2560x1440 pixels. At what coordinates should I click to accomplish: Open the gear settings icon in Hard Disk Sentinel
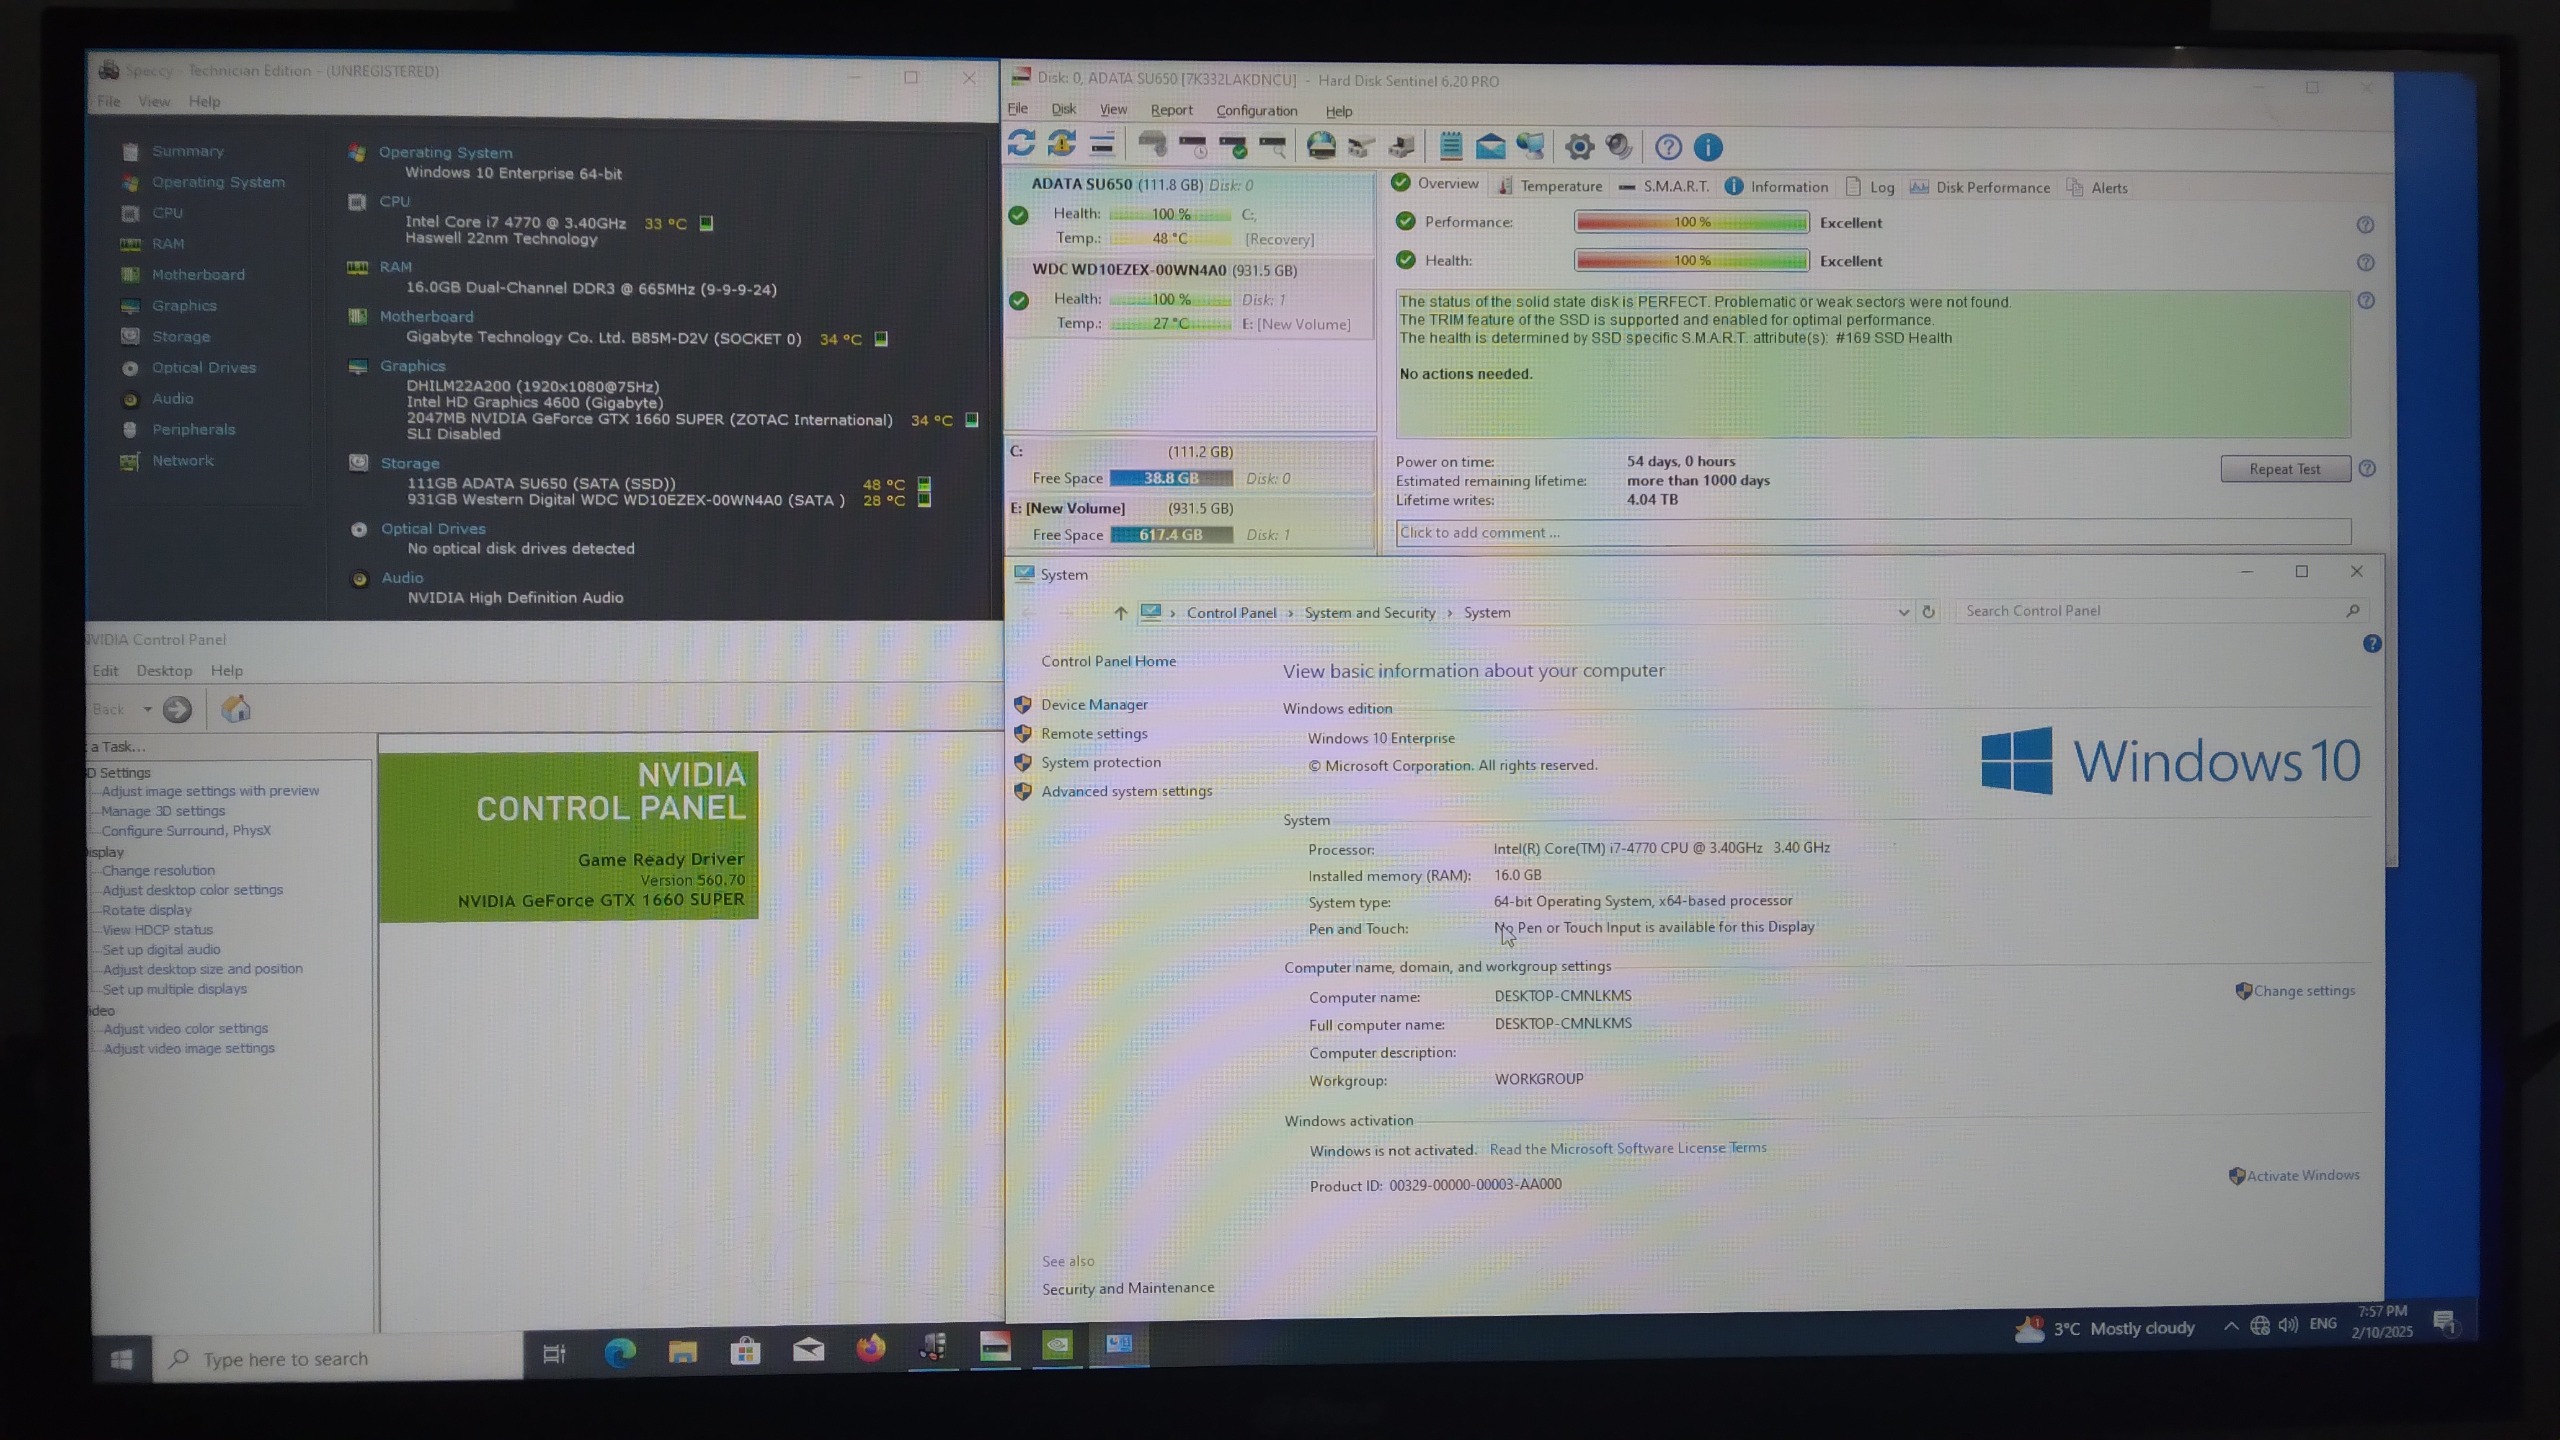pos(1579,147)
